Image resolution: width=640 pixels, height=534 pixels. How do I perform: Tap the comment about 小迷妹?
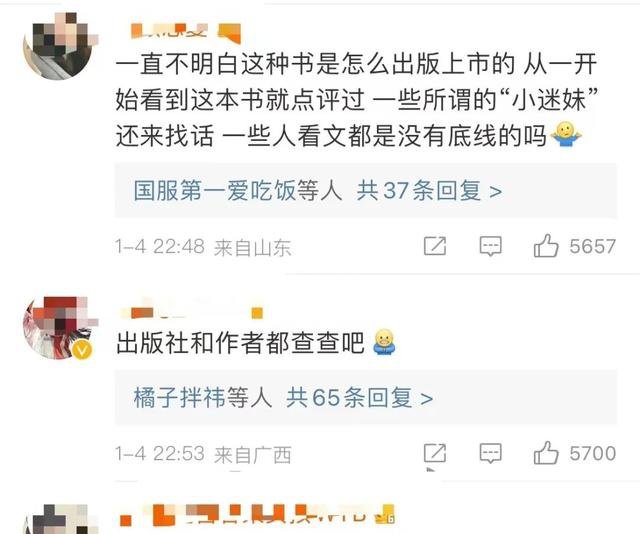[356, 100]
